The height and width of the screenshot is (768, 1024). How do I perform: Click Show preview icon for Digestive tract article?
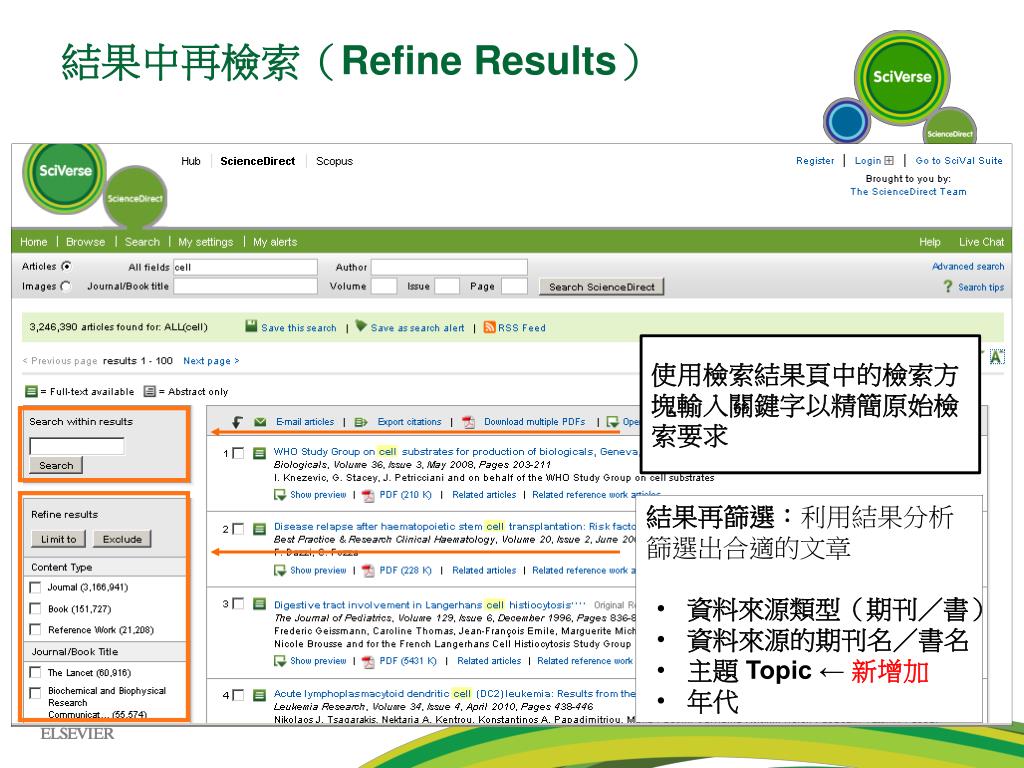coord(280,661)
